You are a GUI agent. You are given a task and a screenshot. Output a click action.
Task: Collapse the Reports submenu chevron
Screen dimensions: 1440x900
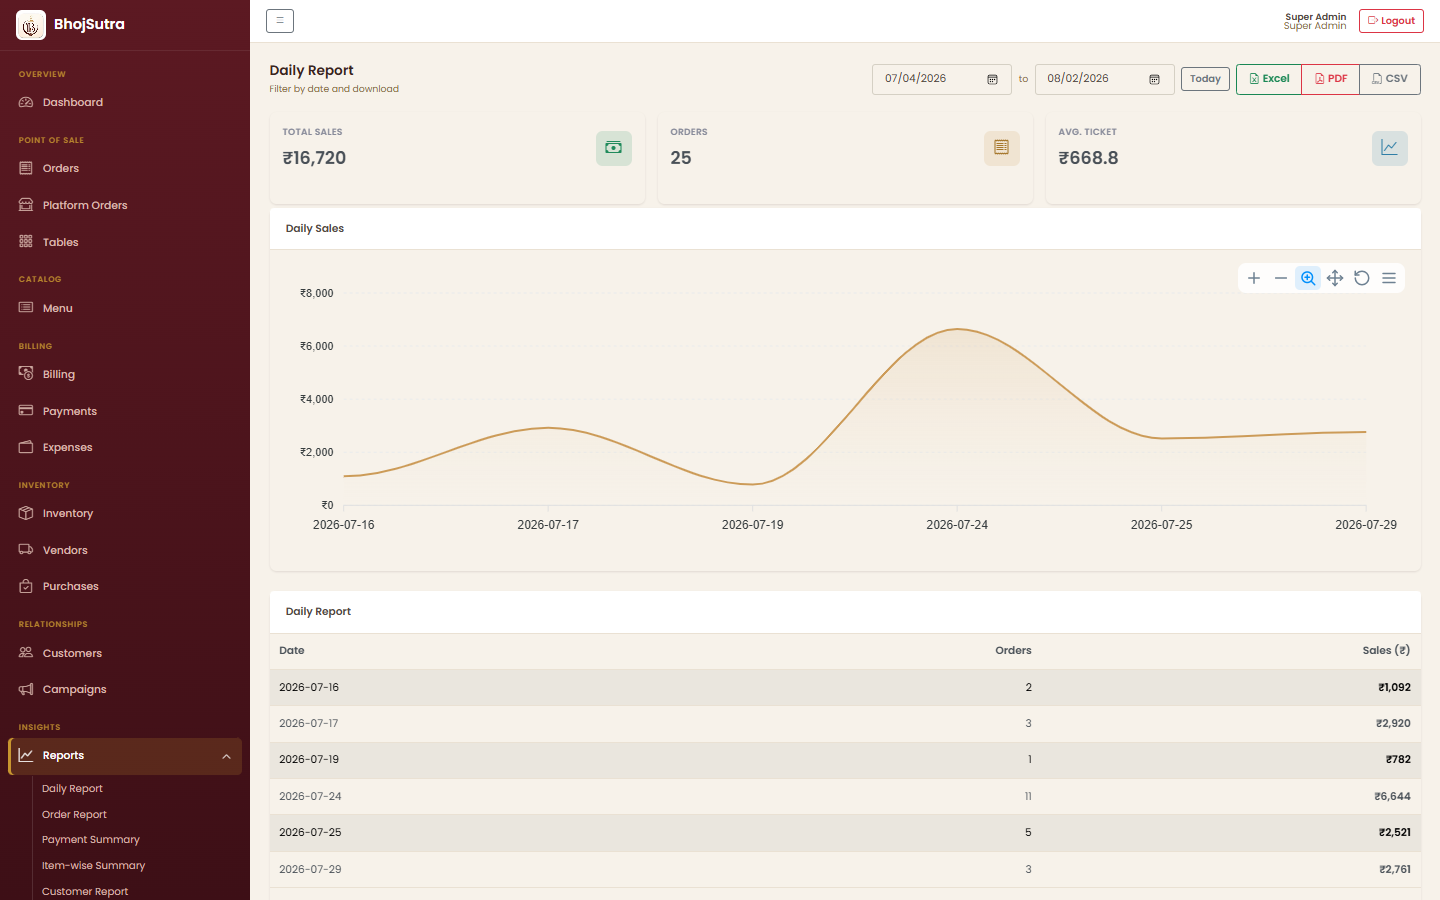pyautogui.click(x=226, y=756)
